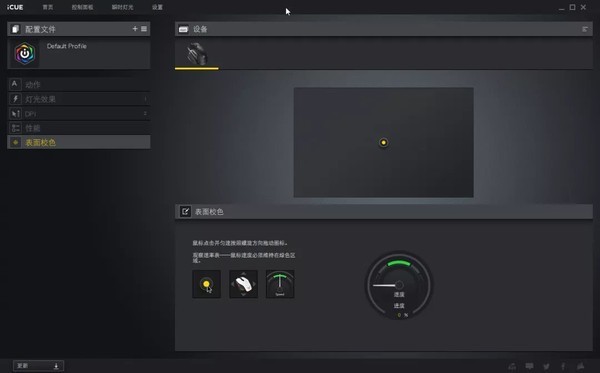Click the 更新 update button
Image resolution: width=600 pixels, height=373 pixels.
click(x=38, y=366)
